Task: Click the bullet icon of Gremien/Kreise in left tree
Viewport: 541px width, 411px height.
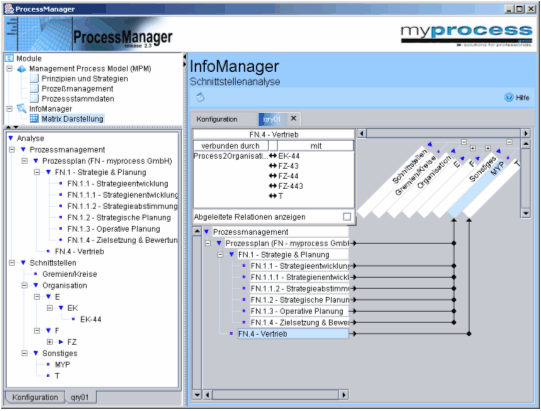Action: pos(36,274)
